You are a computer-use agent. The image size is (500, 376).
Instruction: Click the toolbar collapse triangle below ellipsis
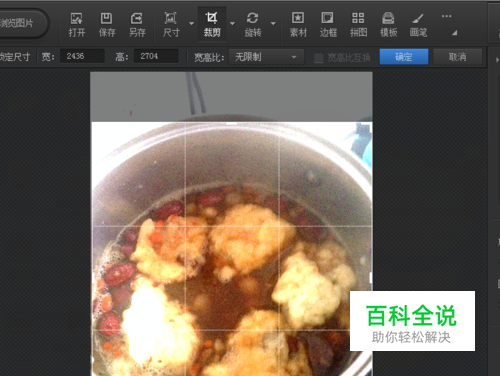point(455,33)
